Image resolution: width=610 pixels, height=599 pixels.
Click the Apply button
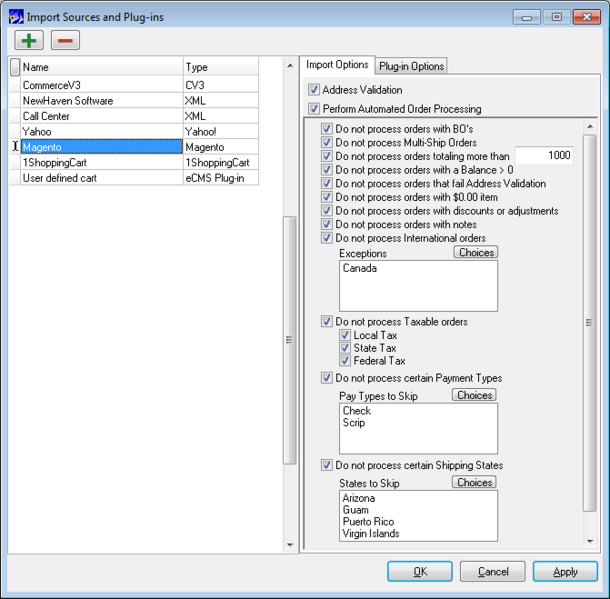point(565,571)
